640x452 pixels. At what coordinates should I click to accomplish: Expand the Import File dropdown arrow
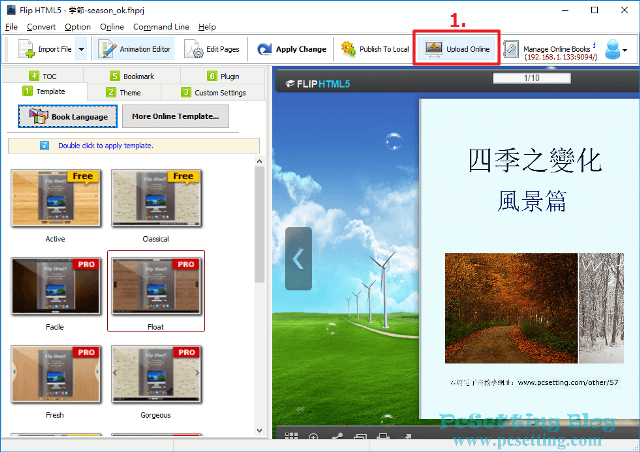[x=81, y=49]
